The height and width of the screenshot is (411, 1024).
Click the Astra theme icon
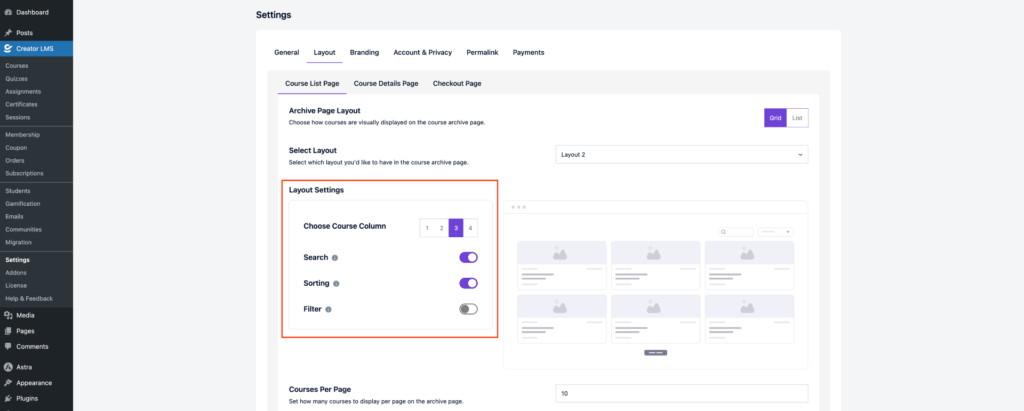point(8,367)
